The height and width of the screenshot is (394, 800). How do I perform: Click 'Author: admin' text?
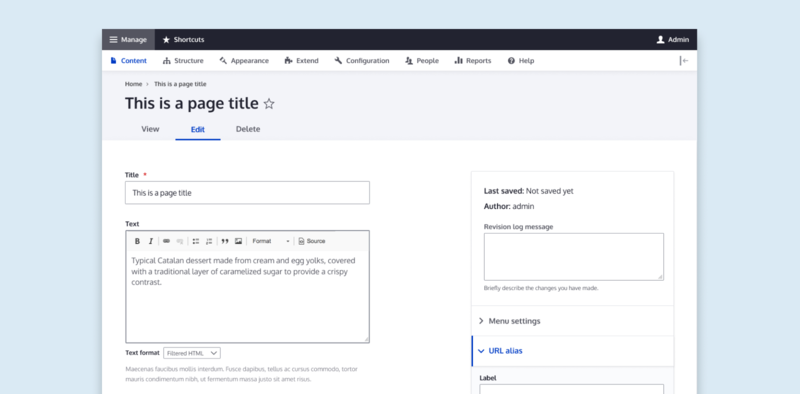[509, 207]
